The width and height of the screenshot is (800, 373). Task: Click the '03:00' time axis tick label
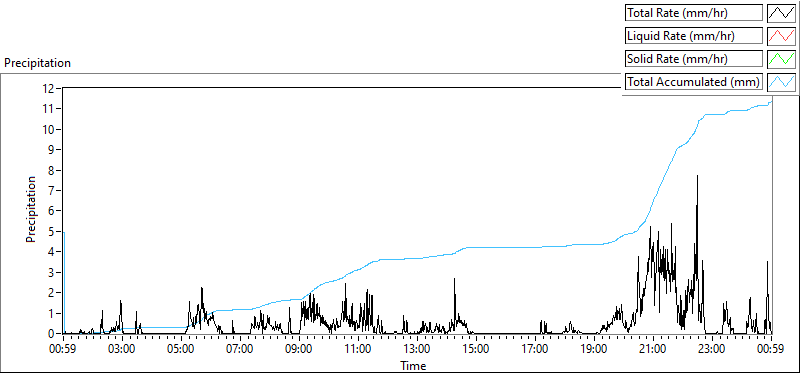click(122, 350)
